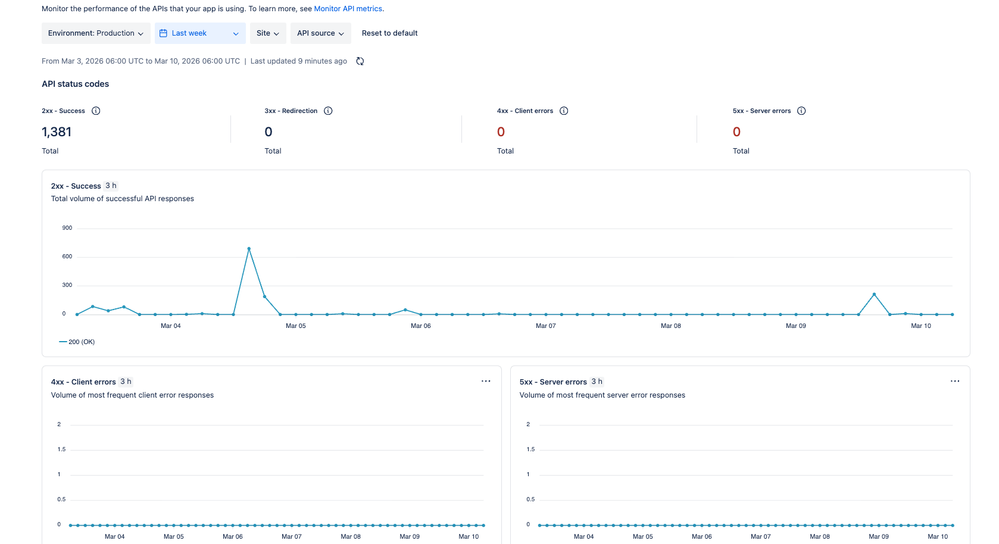Click info icon next to 3xx - Redirection
Image resolution: width=999 pixels, height=544 pixels.
pos(328,111)
